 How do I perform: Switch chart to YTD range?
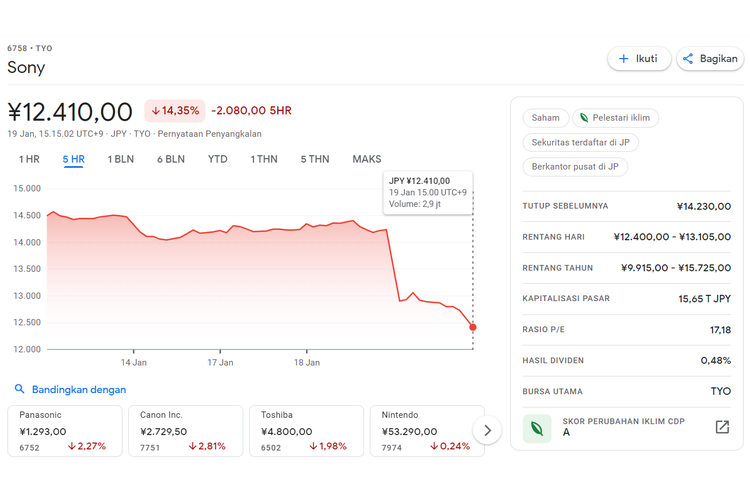(x=217, y=159)
